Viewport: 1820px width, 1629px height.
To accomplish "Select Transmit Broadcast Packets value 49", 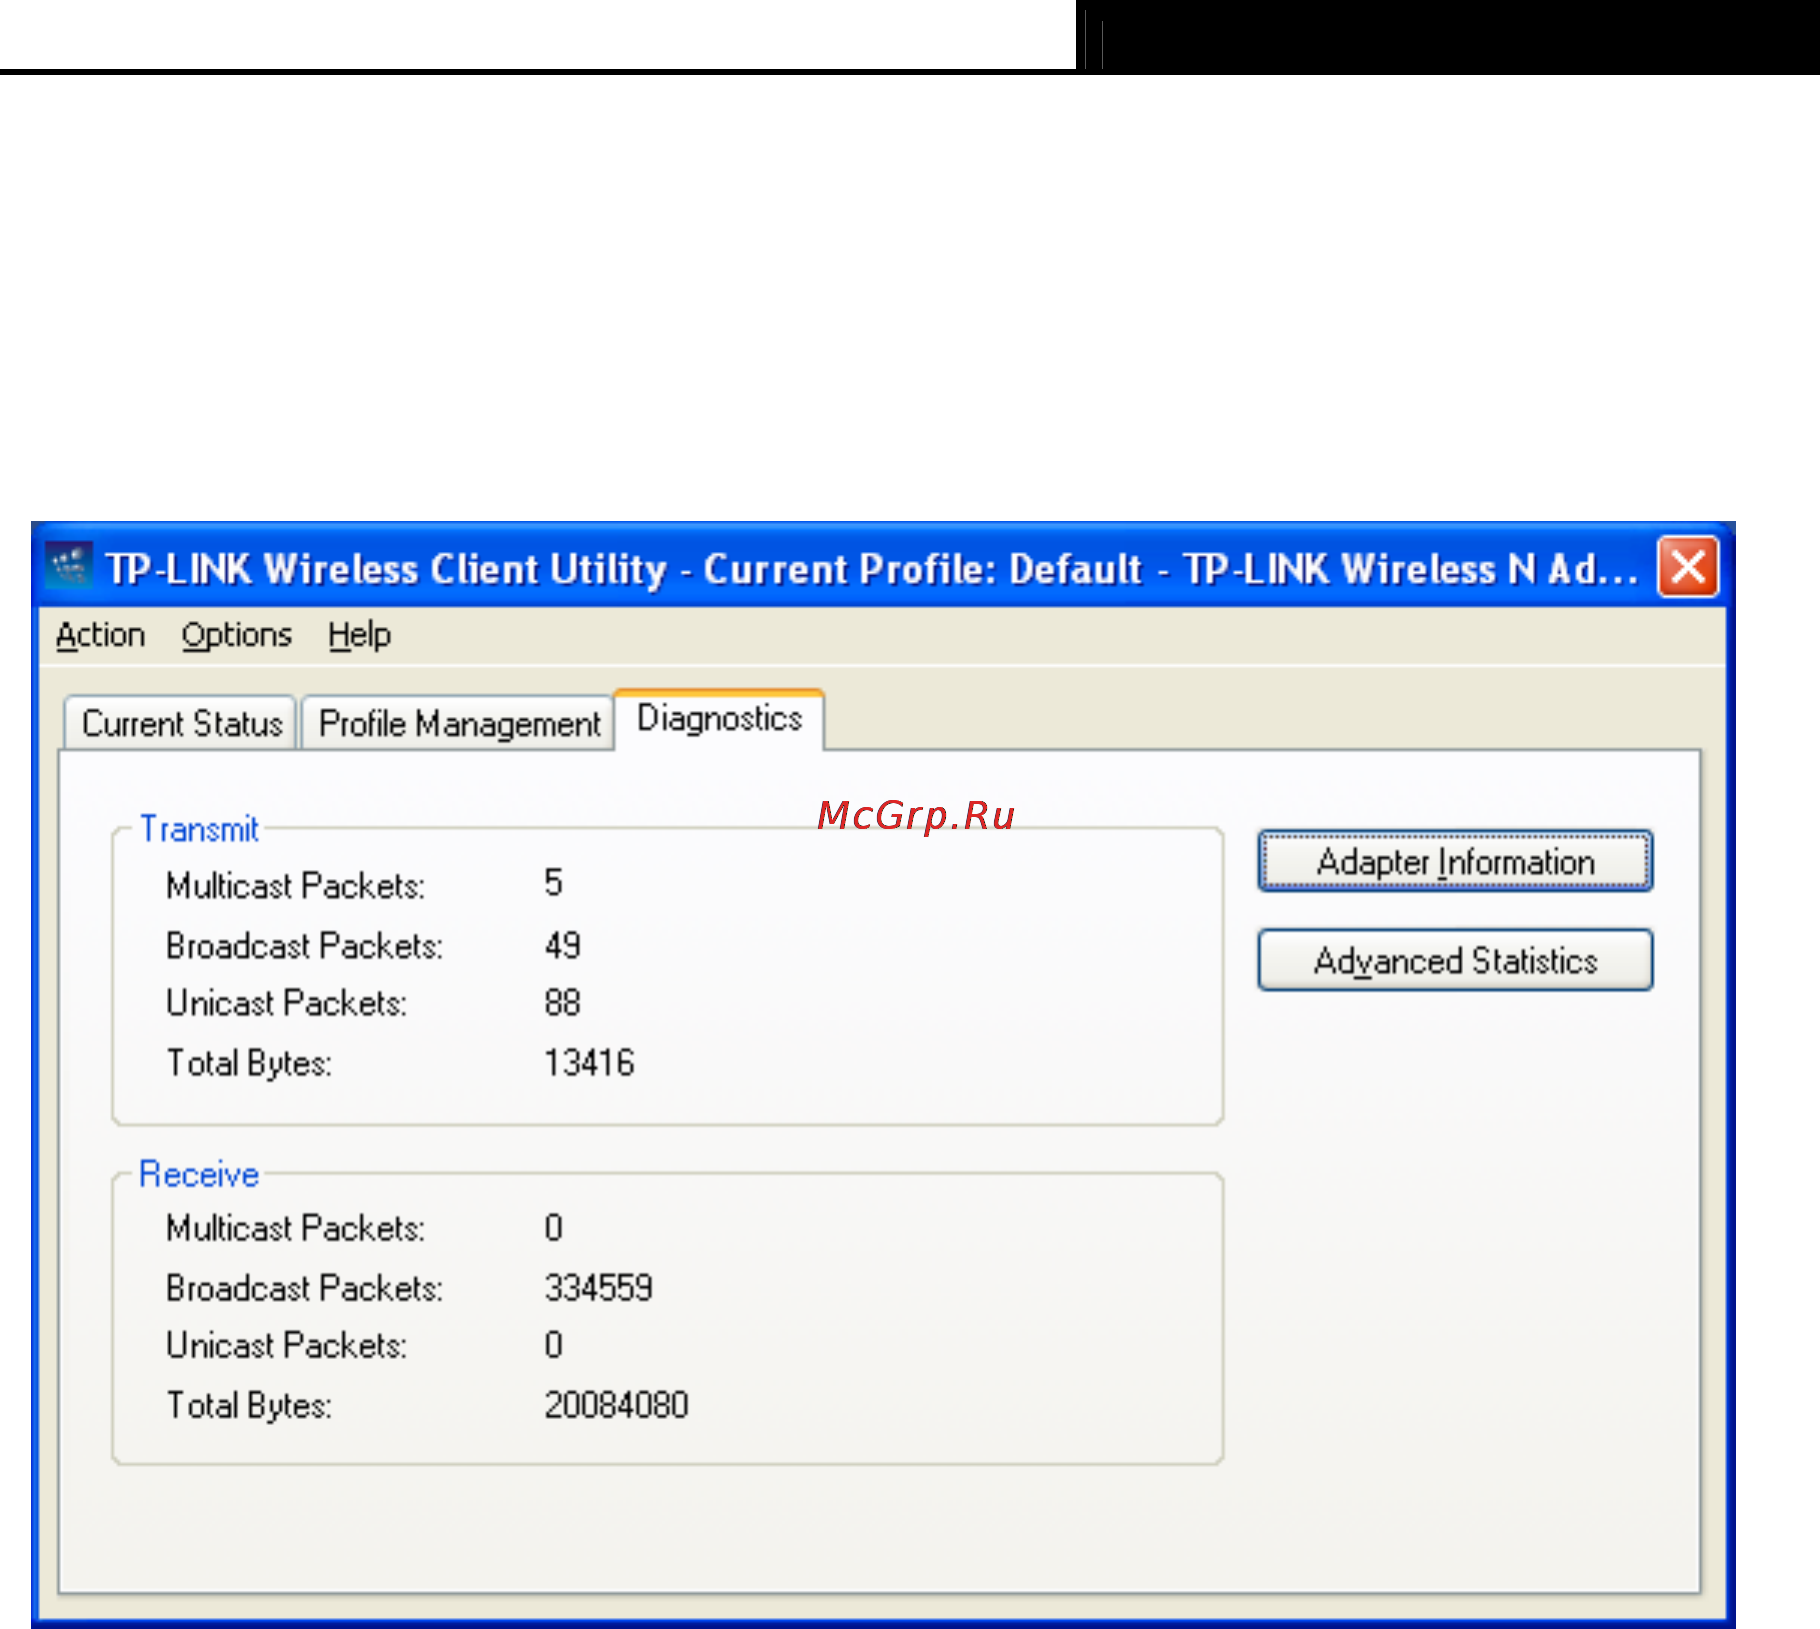I will [562, 945].
